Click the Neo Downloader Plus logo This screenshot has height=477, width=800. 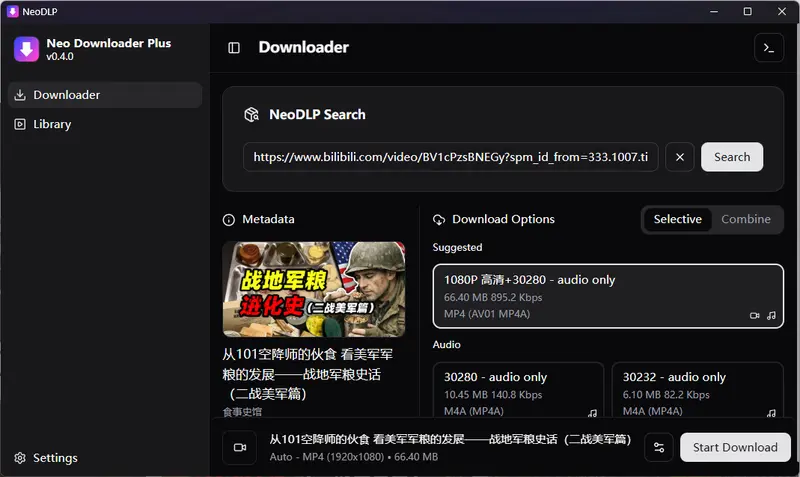coord(27,49)
